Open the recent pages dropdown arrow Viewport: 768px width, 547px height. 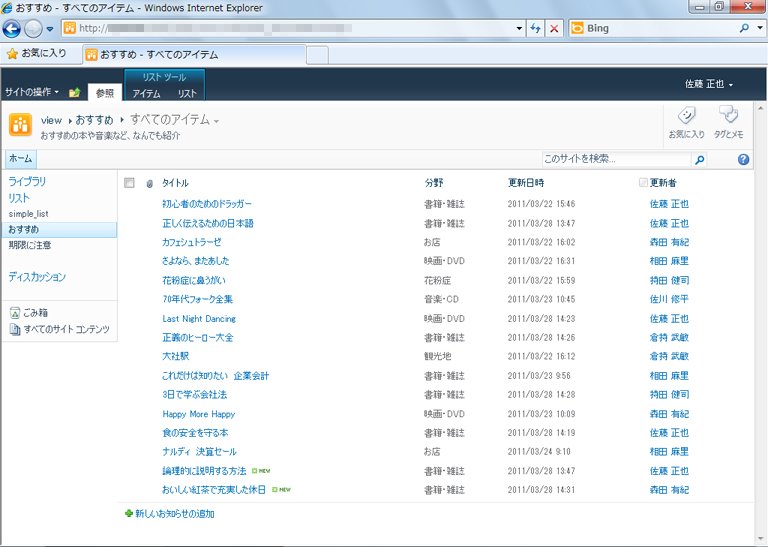[x=50, y=29]
